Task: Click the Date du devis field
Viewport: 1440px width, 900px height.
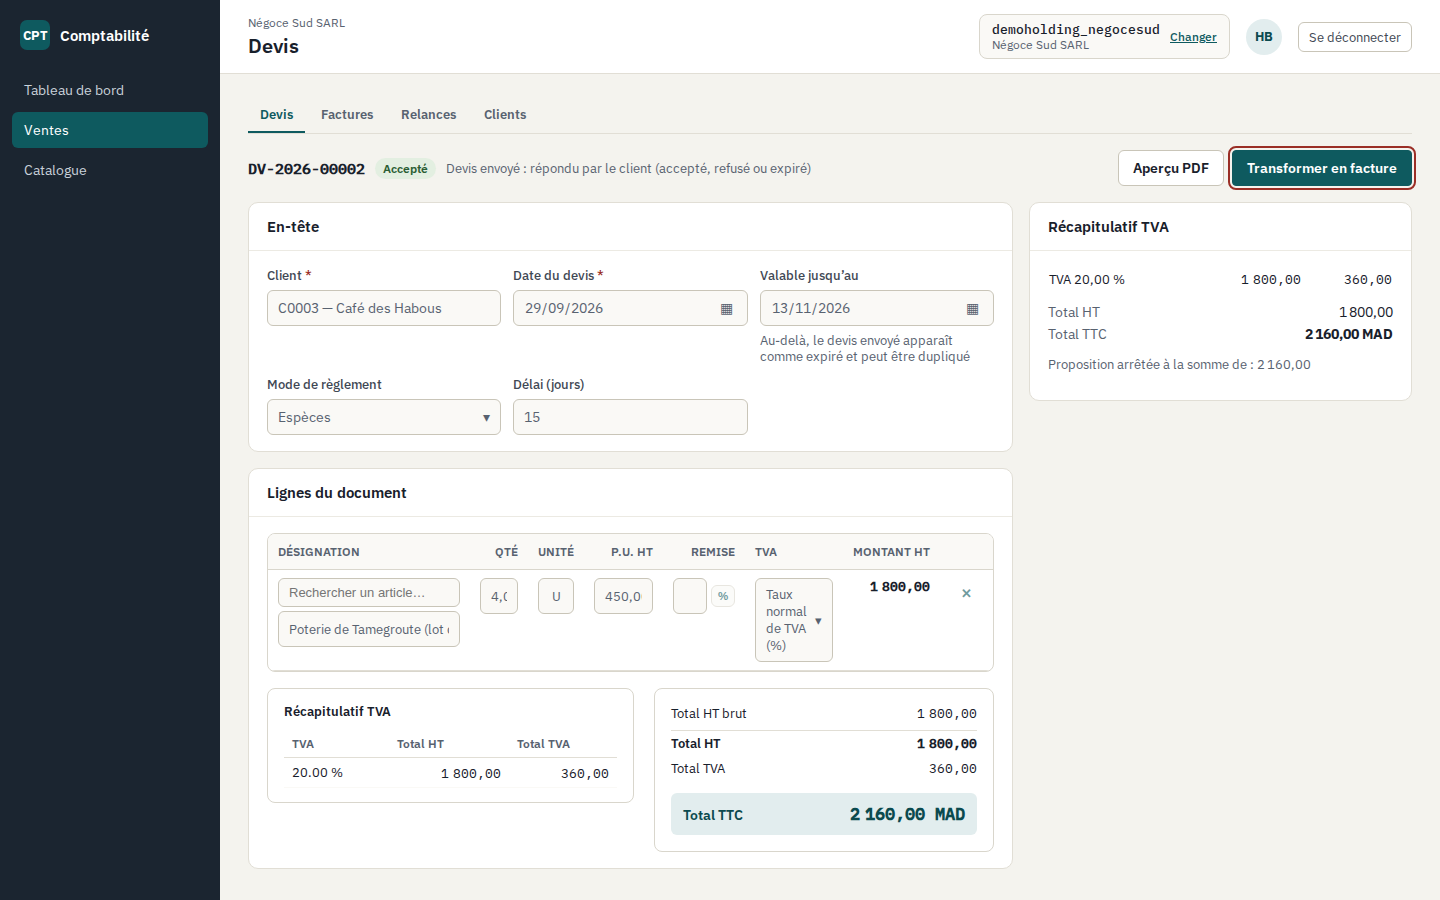Action: (630, 308)
